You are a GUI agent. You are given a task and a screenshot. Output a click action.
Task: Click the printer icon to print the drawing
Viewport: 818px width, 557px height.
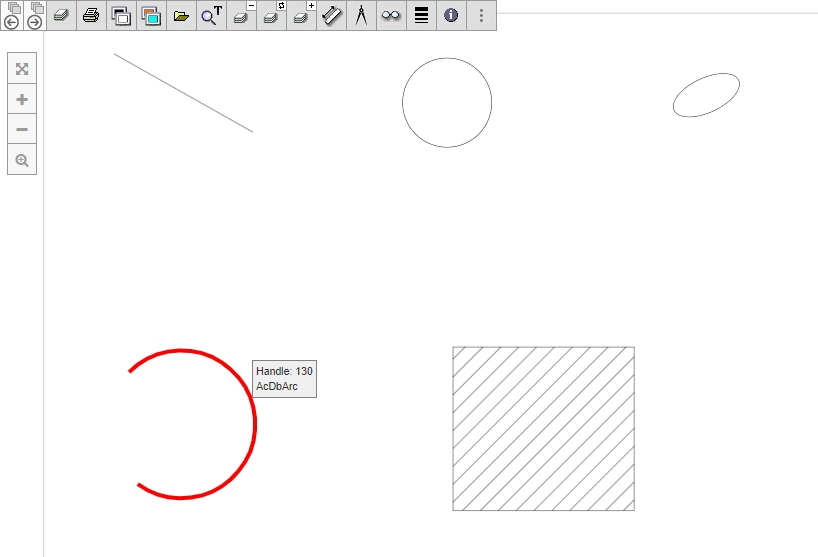coord(91,15)
